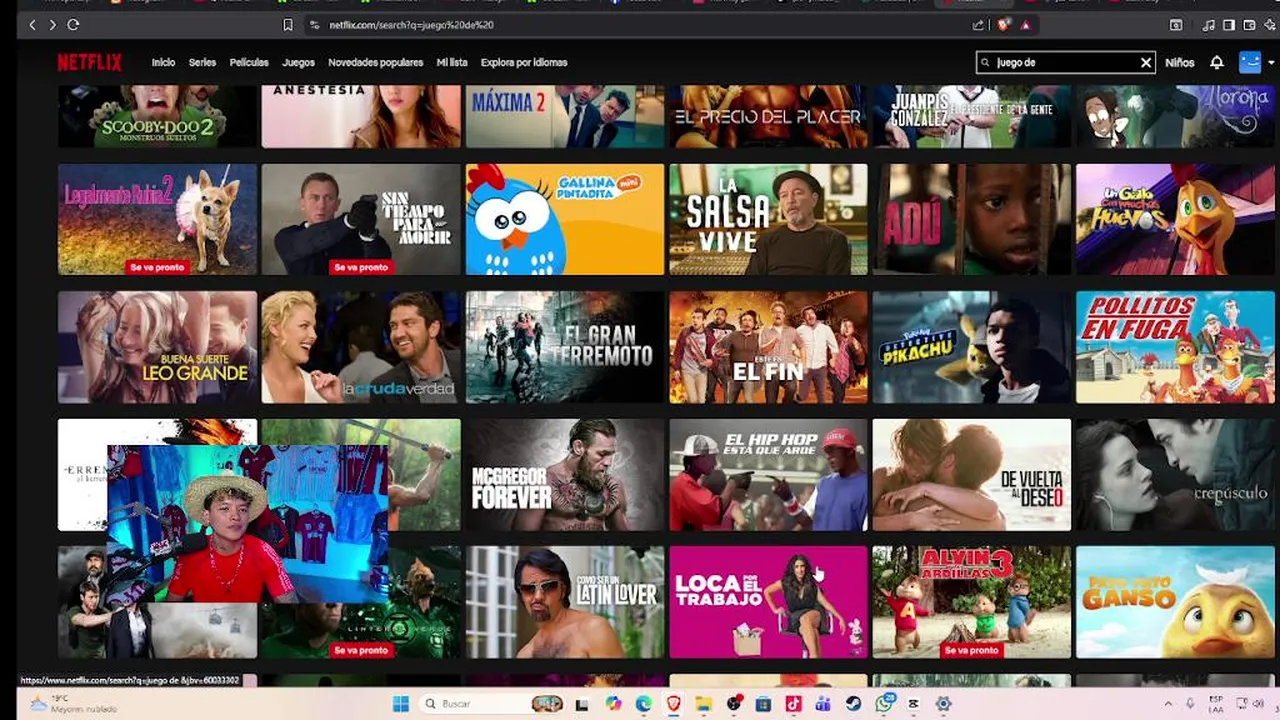
Task: Show hidden tray icons chevron
Action: tap(1168, 704)
